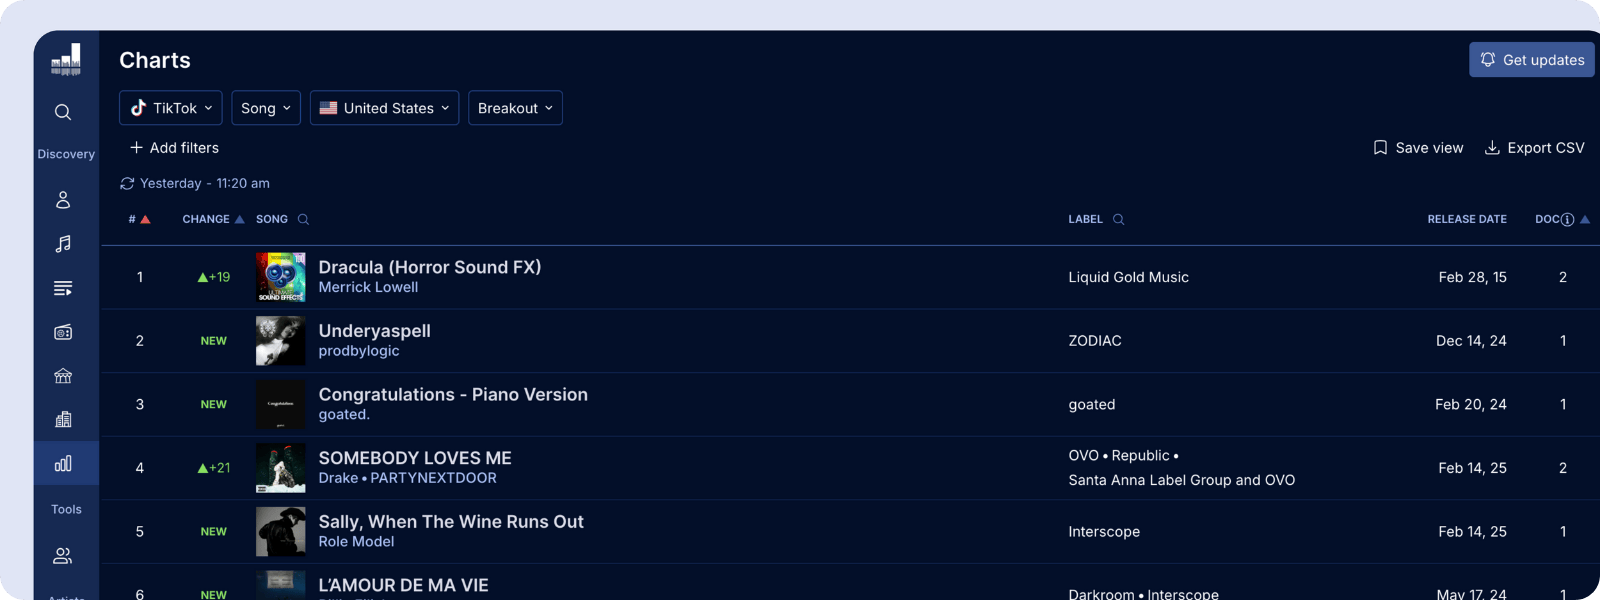Image resolution: width=1600 pixels, height=600 pixels.
Task: Click release date Dec 14, 24
Action: pyautogui.click(x=1471, y=341)
